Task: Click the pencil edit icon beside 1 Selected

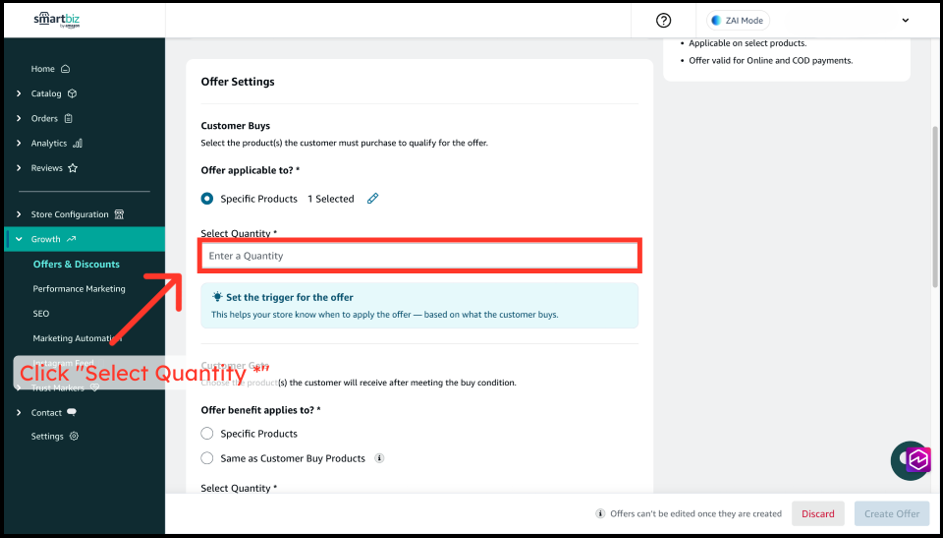Action: tap(372, 199)
